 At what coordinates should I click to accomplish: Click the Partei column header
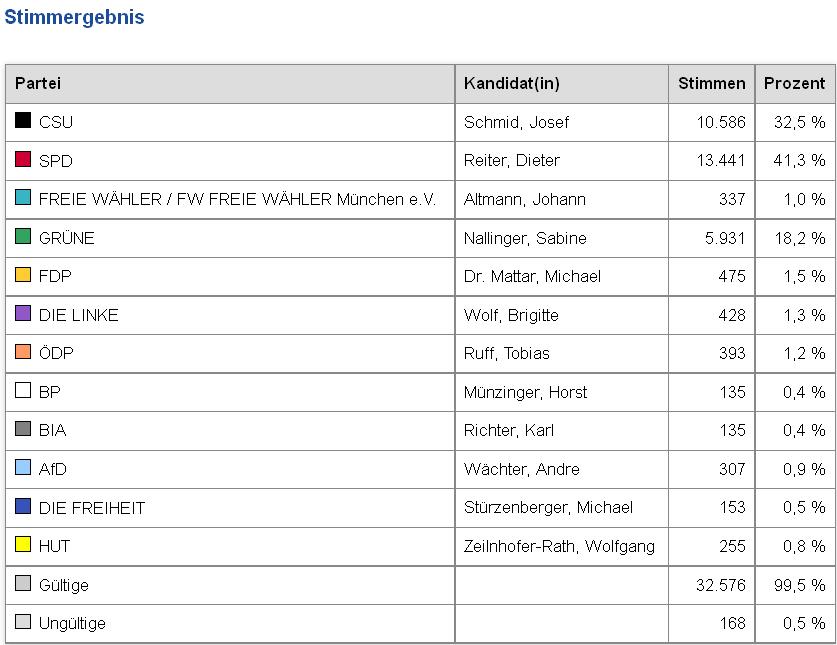(x=38, y=84)
